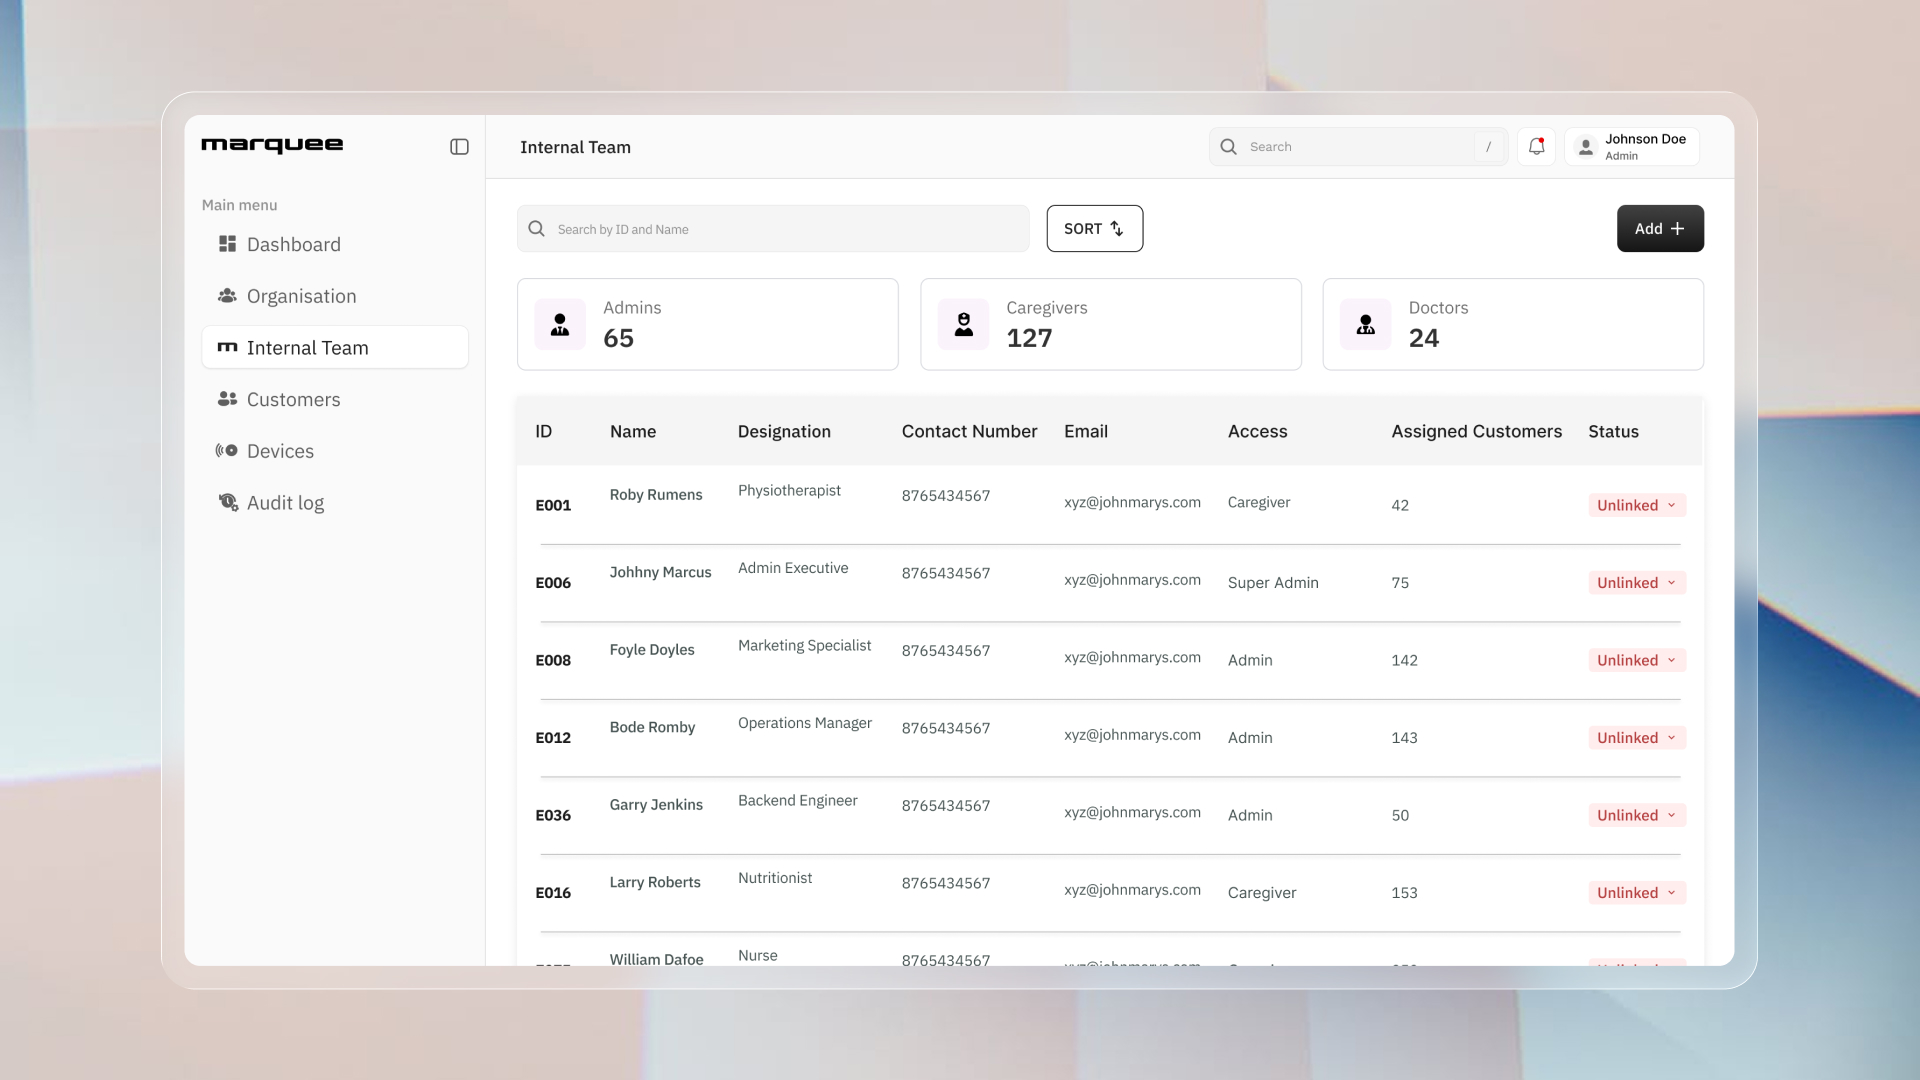Viewport: 1920px width, 1080px height.
Task: Click the Caregivers card icon
Action: pos(963,324)
